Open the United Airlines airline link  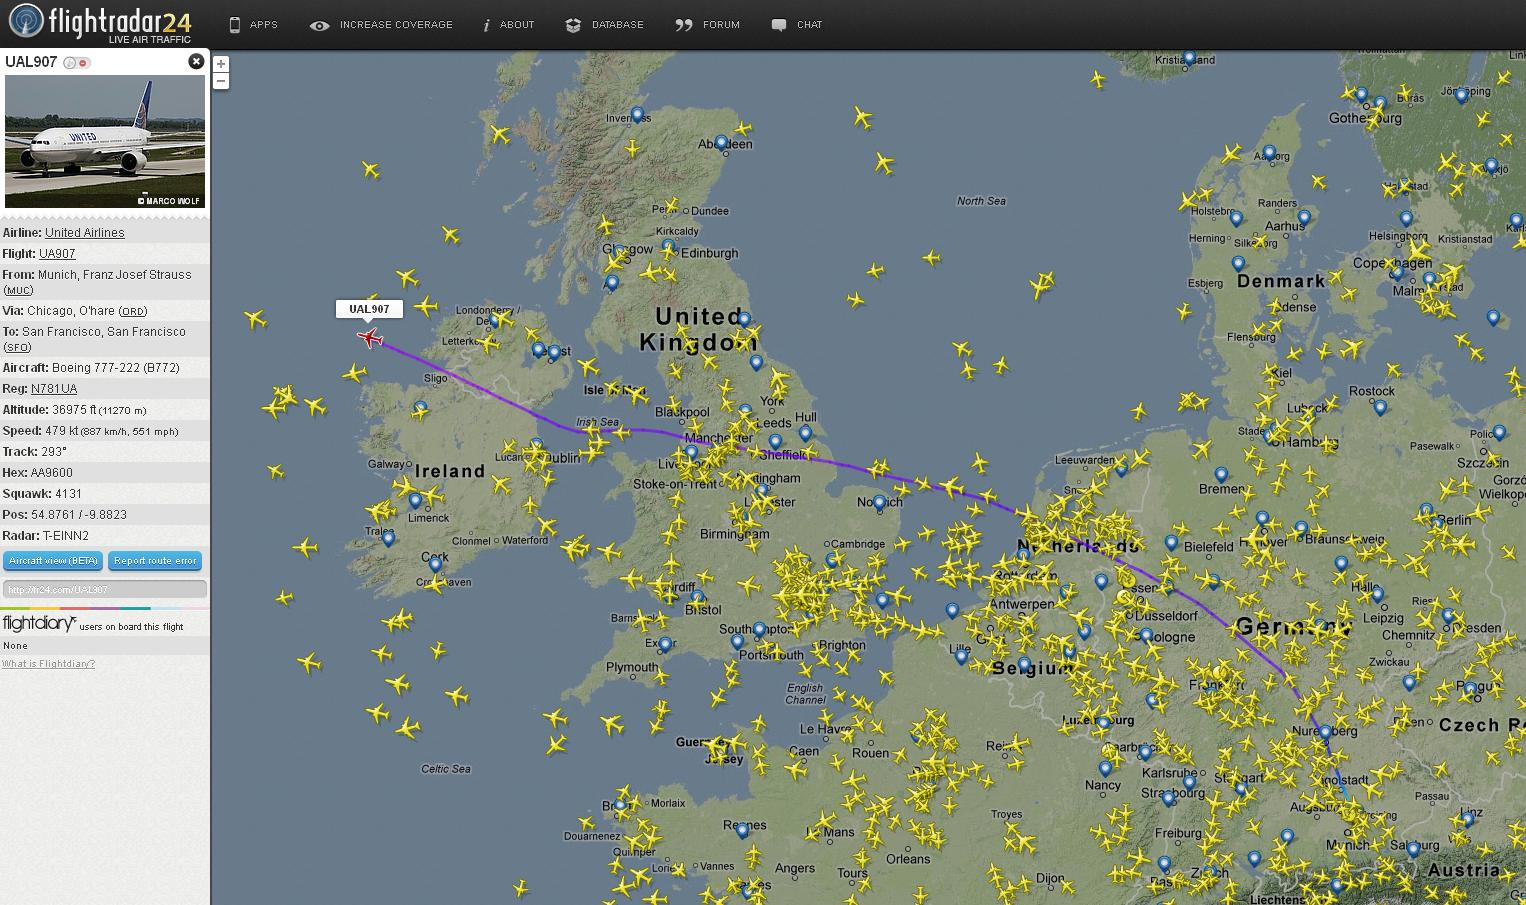click(85, 232)
